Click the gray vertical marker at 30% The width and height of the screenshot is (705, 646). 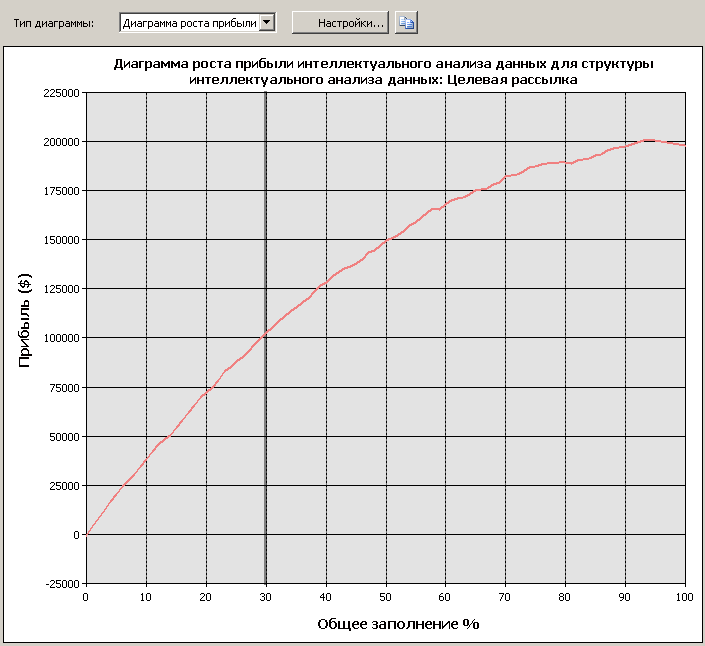tap(265, 337)
